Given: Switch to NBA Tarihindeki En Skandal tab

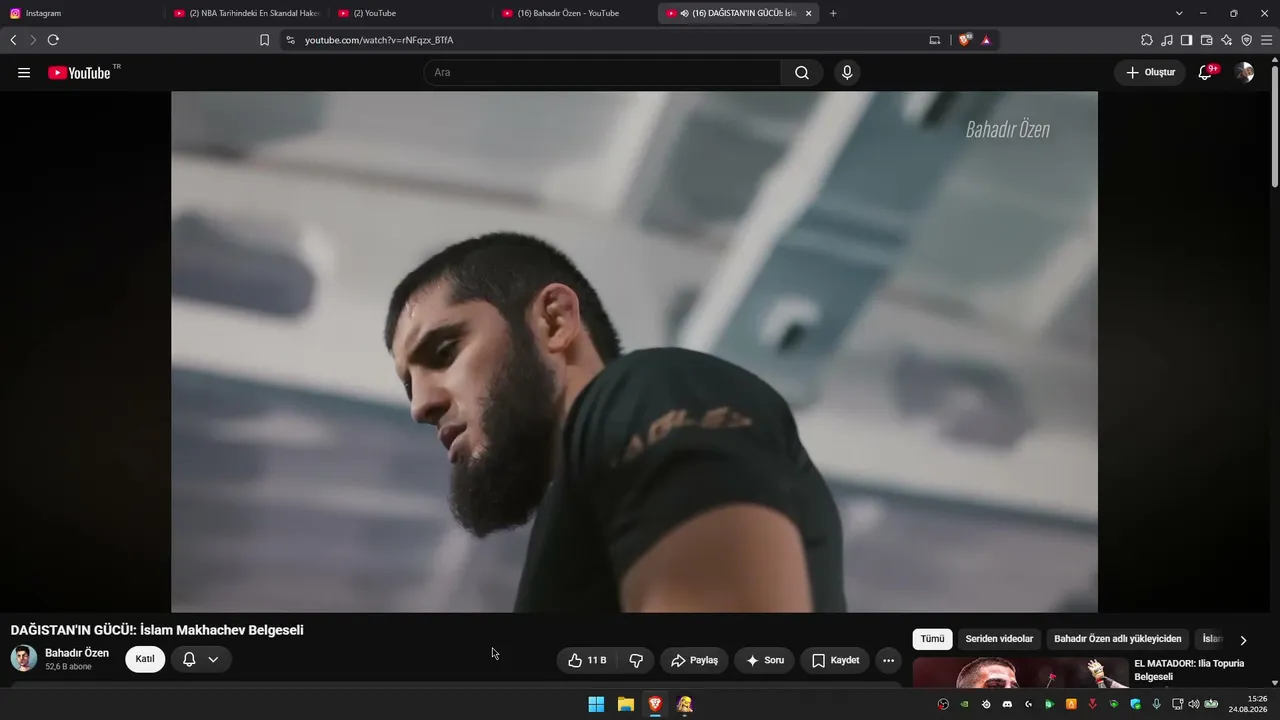Looking at the screenshot, I should (x=245, y=13).
